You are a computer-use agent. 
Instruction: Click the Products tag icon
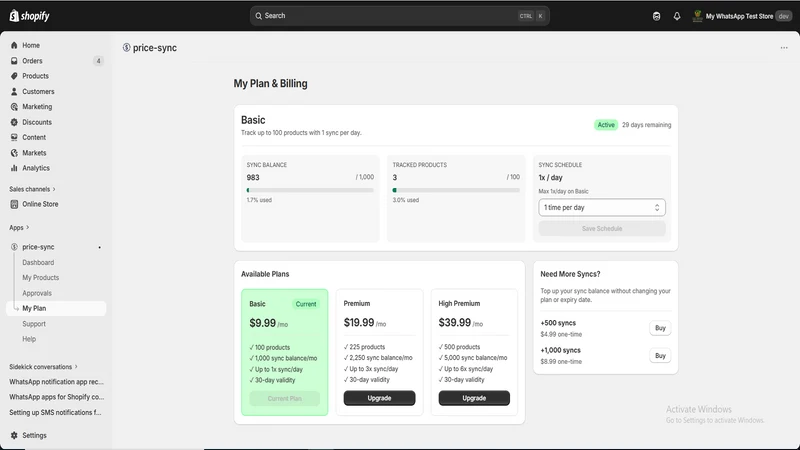point(14,76)
